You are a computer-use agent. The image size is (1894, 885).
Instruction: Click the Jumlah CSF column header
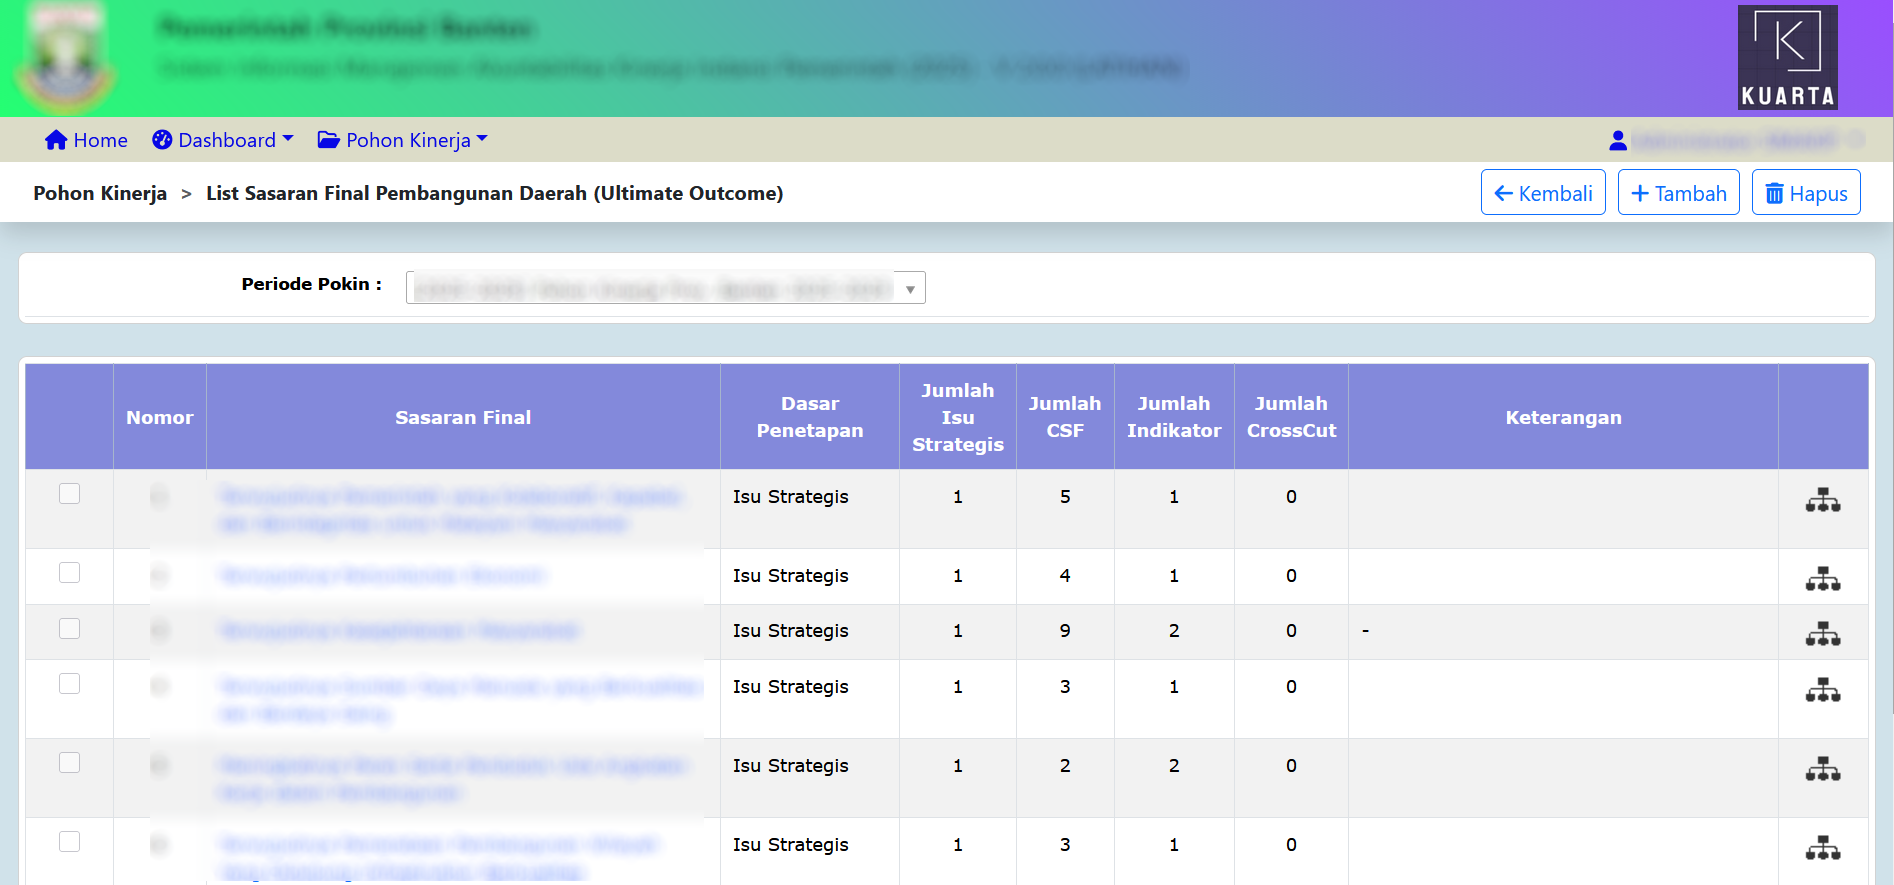tap(1064, 418)
